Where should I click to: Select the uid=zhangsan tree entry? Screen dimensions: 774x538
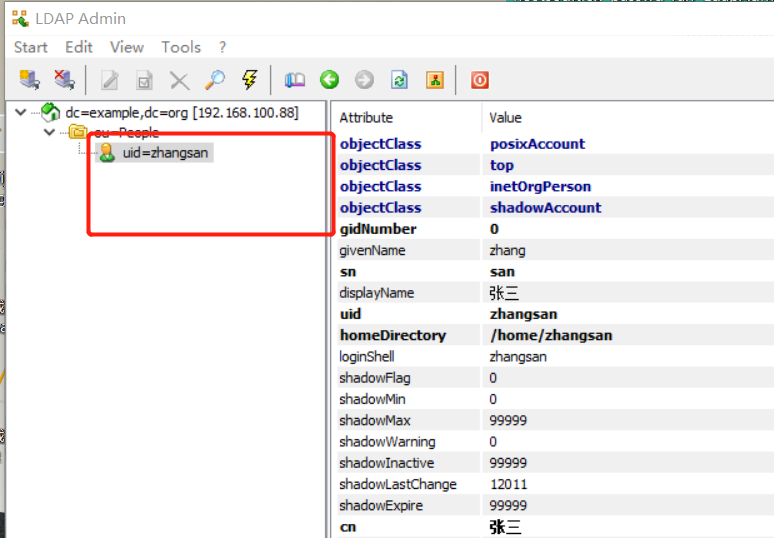click(165, 152)
